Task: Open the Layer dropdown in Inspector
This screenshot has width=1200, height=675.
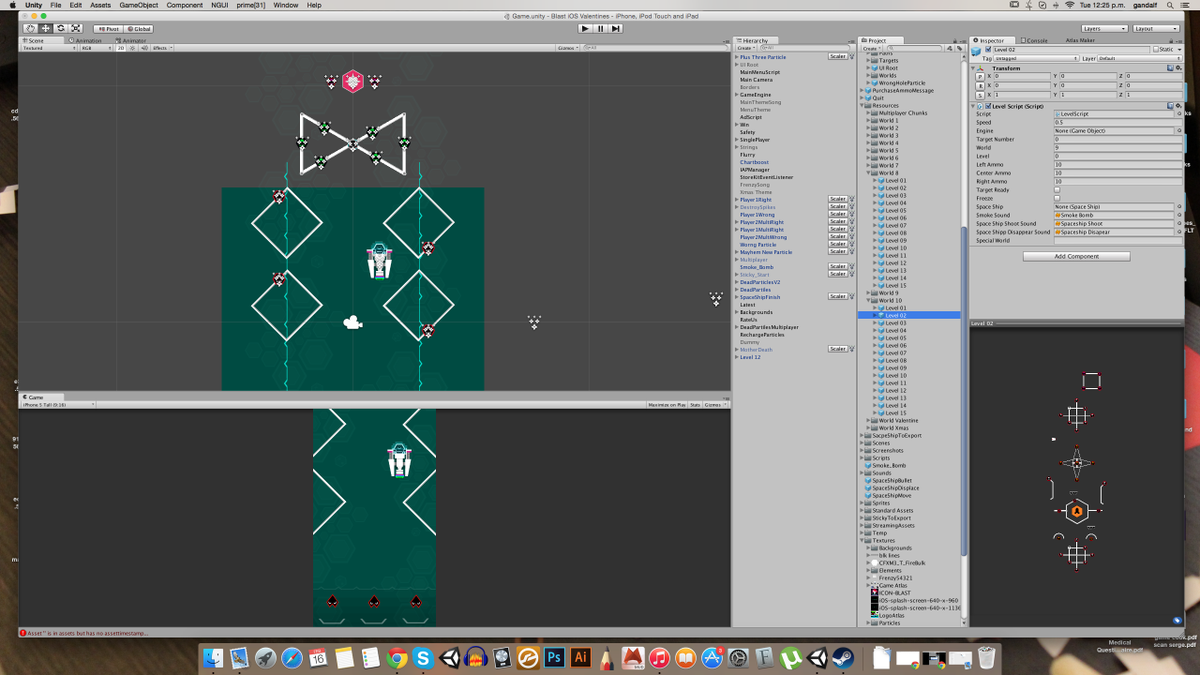Action: (x=1140, y=58)
